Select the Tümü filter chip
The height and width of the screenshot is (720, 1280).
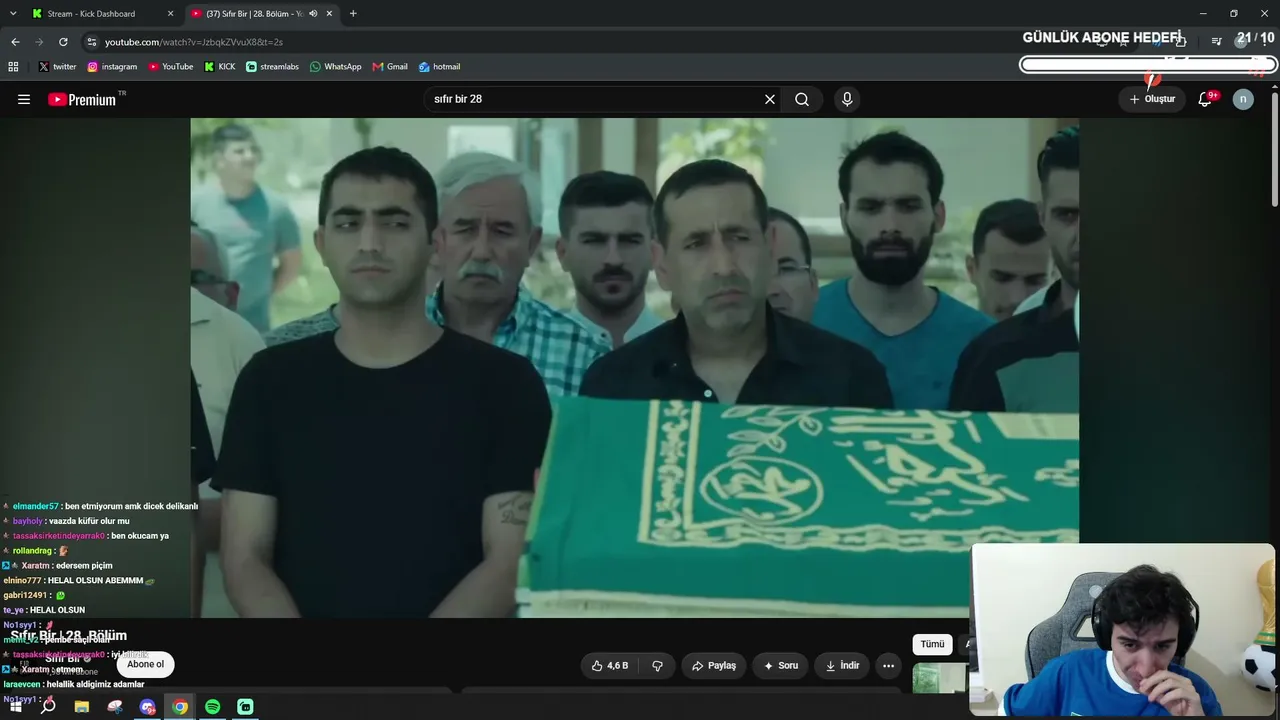tap(932, 644)
